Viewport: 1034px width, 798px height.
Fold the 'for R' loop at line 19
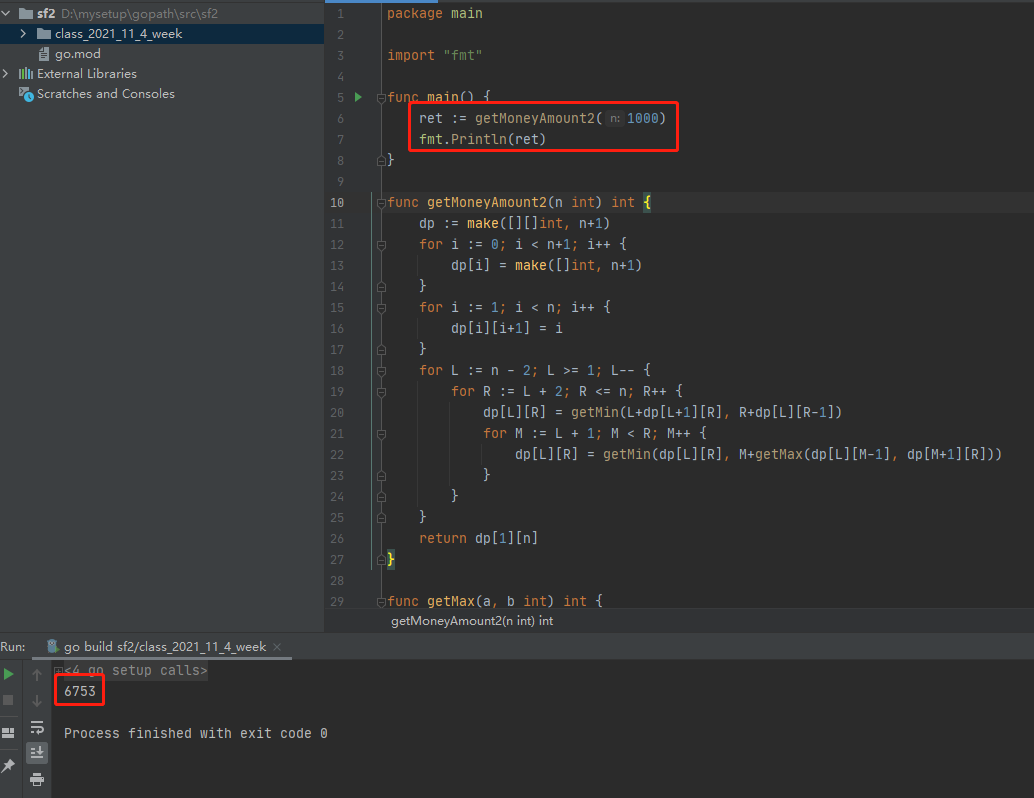[x=381, y=392]
